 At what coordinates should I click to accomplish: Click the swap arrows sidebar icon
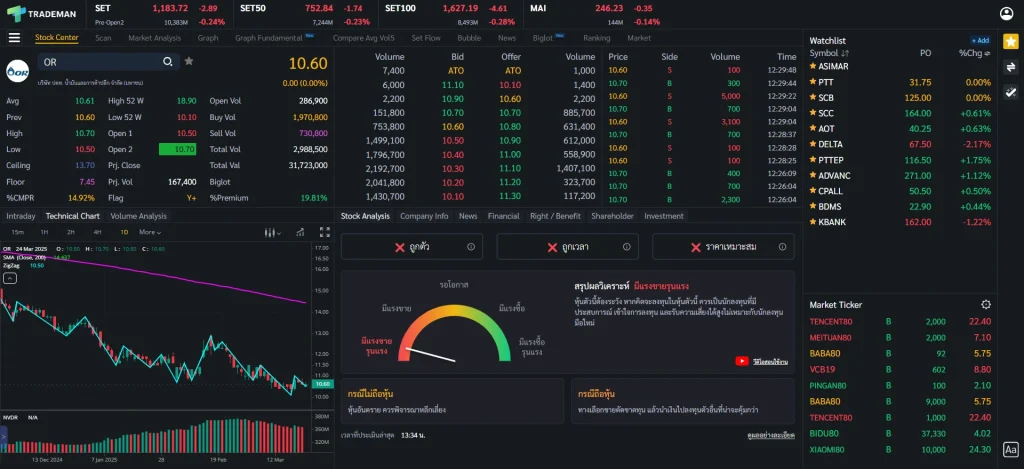coord(1010,67)
